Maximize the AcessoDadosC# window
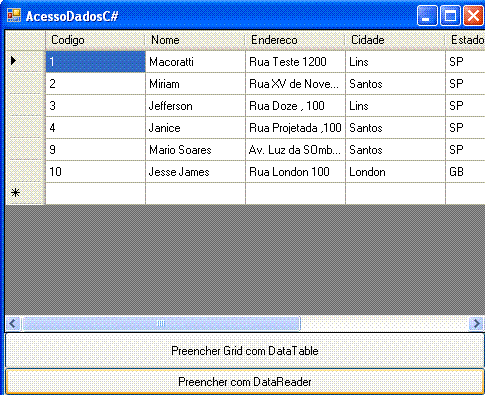This screenshot has width=485, height=395. coord(450,15)
